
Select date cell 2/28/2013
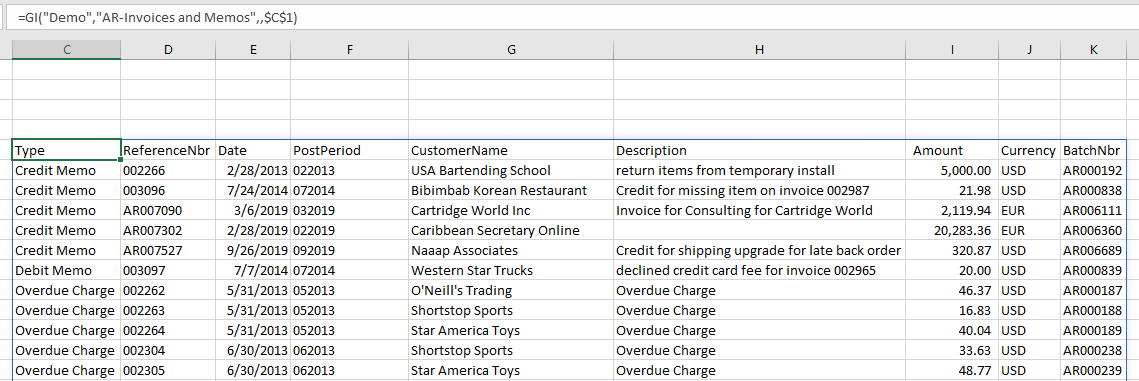[253, 171]
